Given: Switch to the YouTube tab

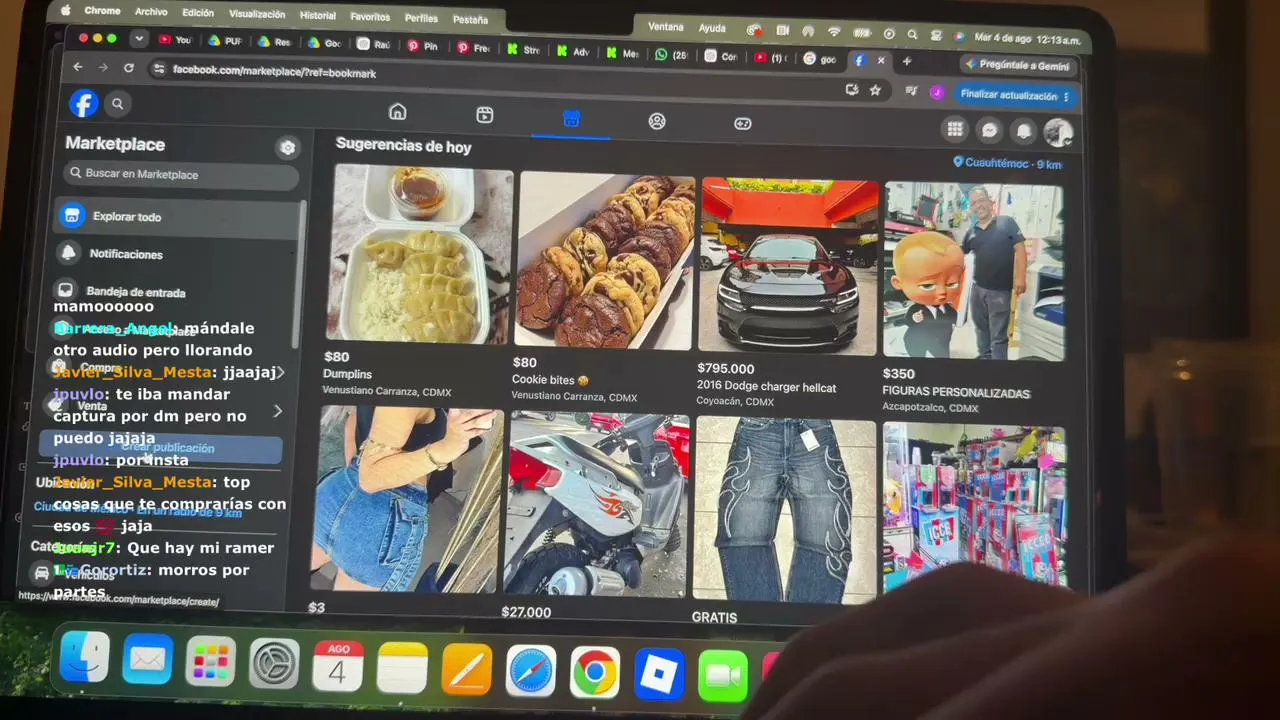Looking at the screenshot, I should tap(175, 40).
